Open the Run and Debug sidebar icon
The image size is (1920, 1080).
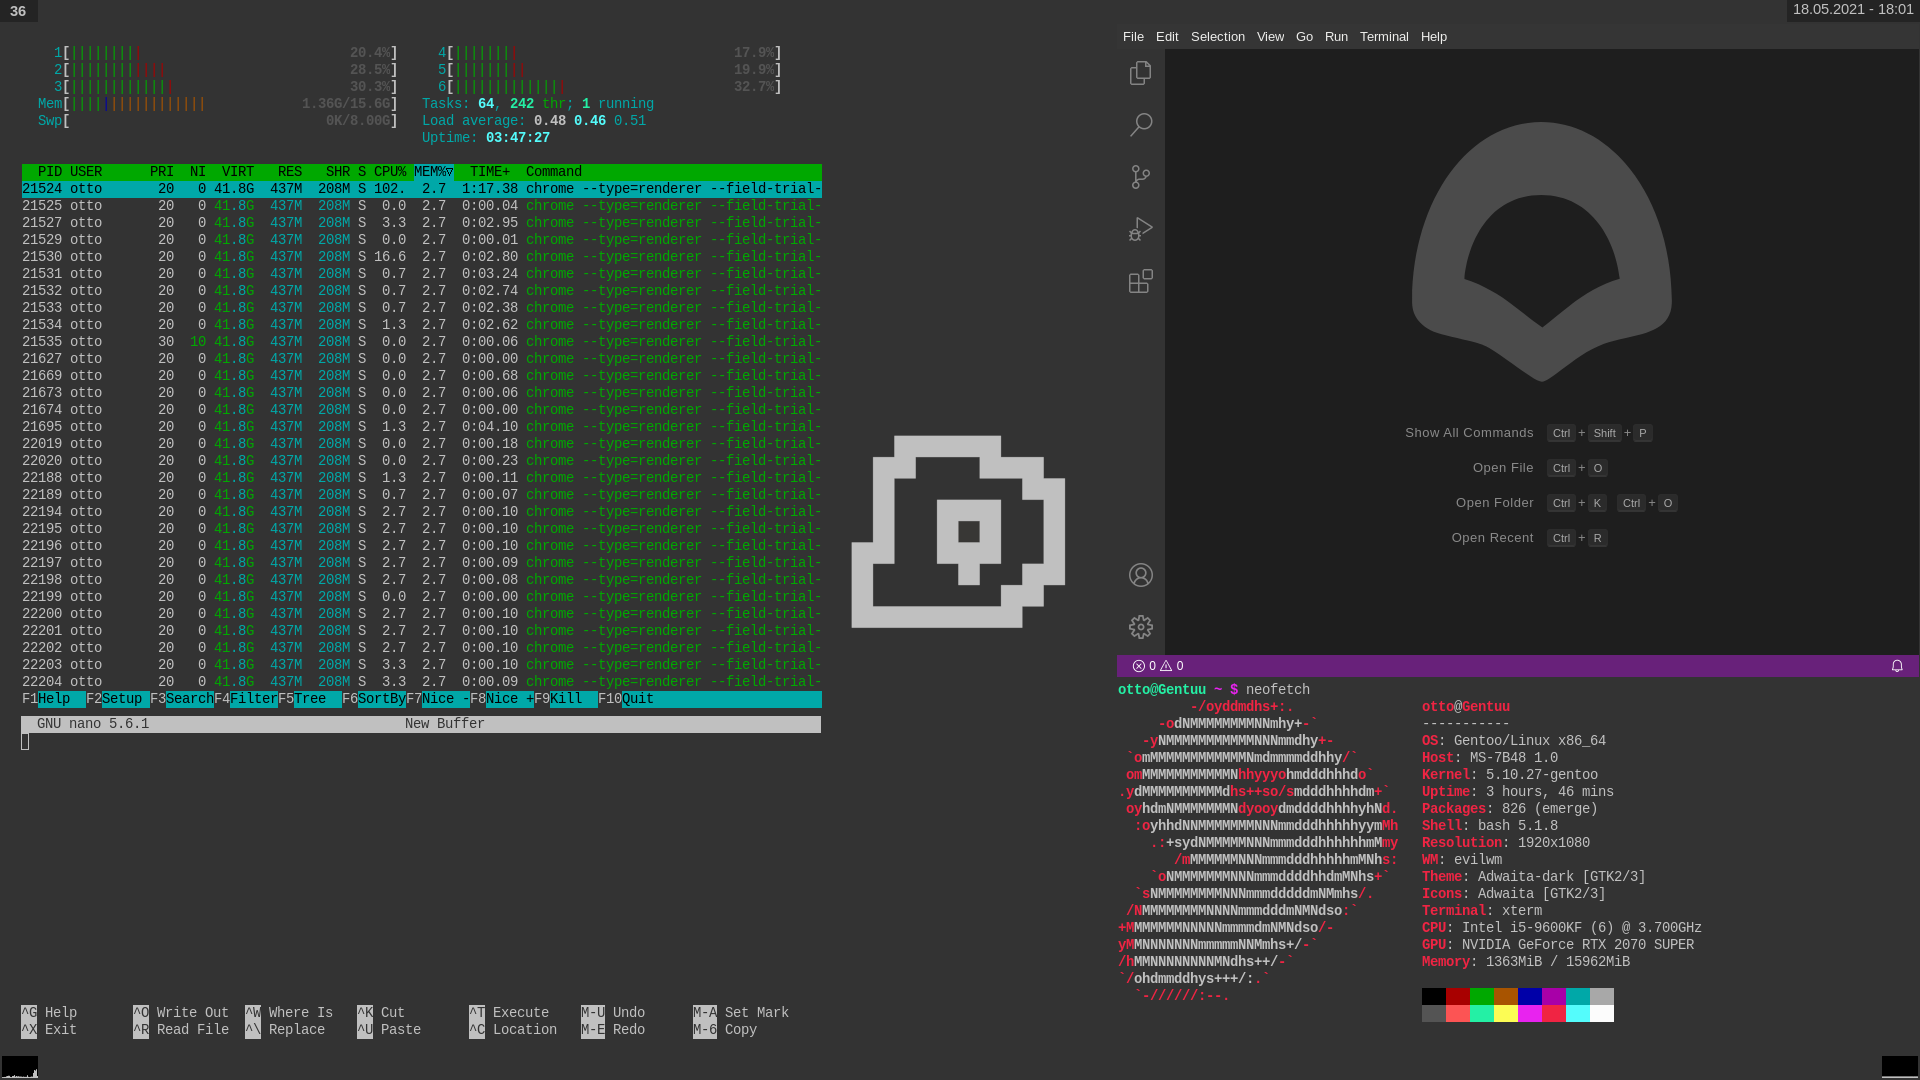(1140, 229)
